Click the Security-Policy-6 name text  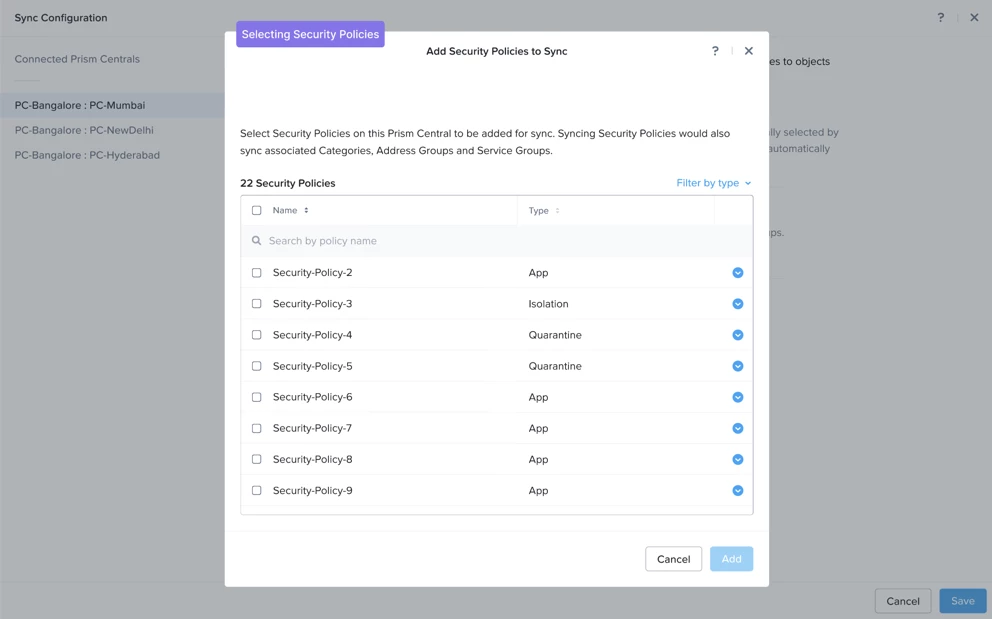tap(313, 397)
